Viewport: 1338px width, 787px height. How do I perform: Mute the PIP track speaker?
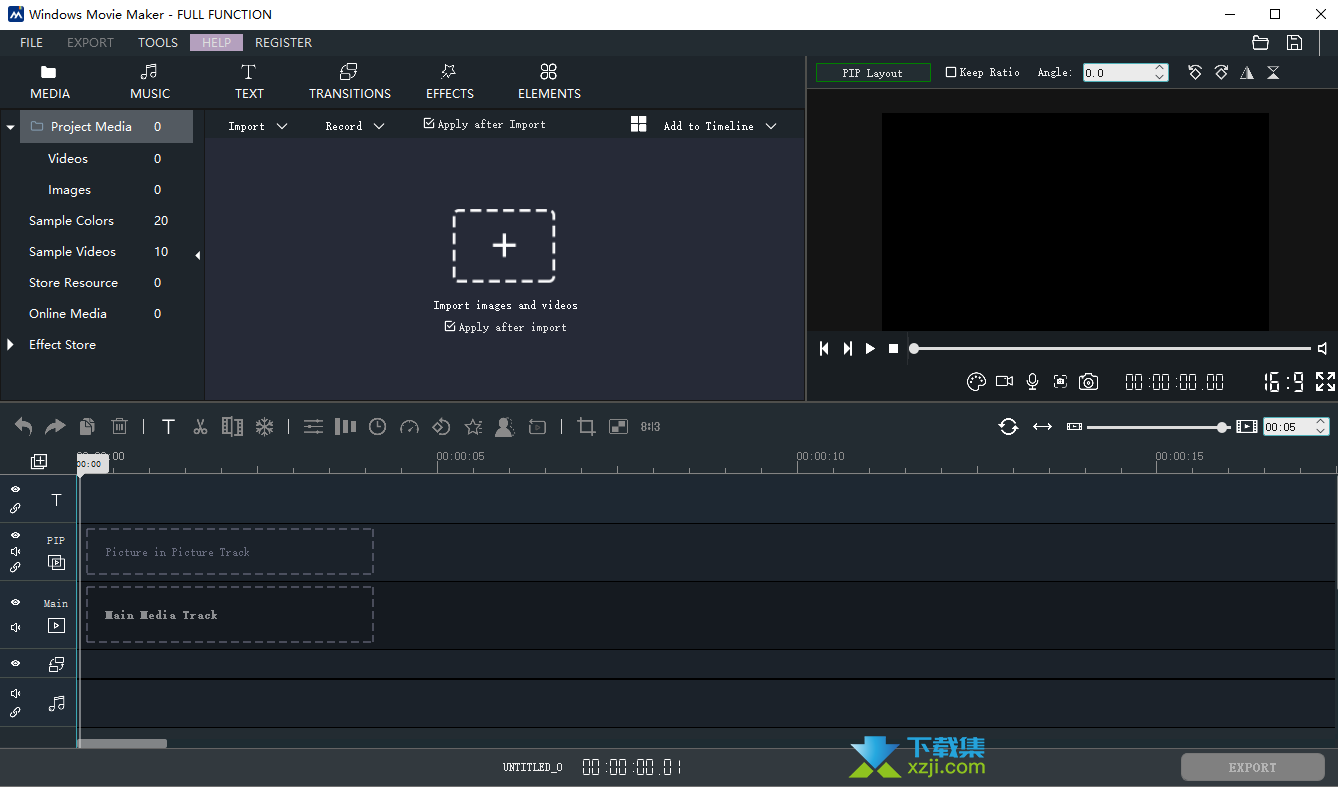point(15,551)
